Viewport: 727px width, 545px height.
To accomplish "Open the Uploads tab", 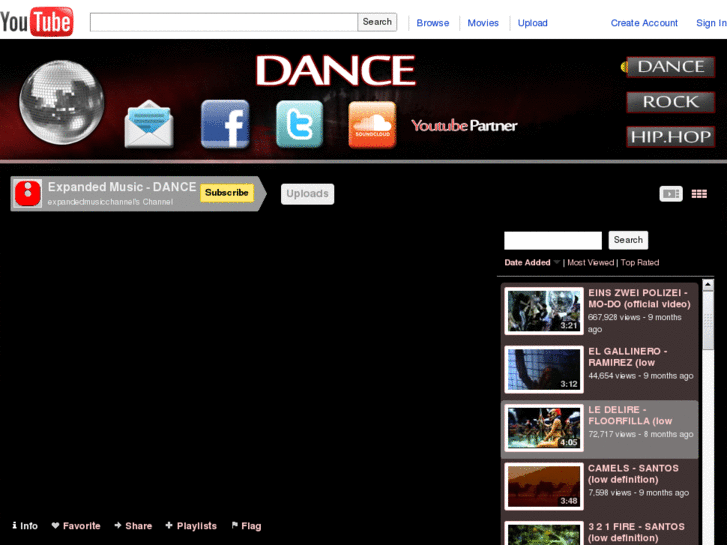I will pyautogui.click(x=307, y=193).
